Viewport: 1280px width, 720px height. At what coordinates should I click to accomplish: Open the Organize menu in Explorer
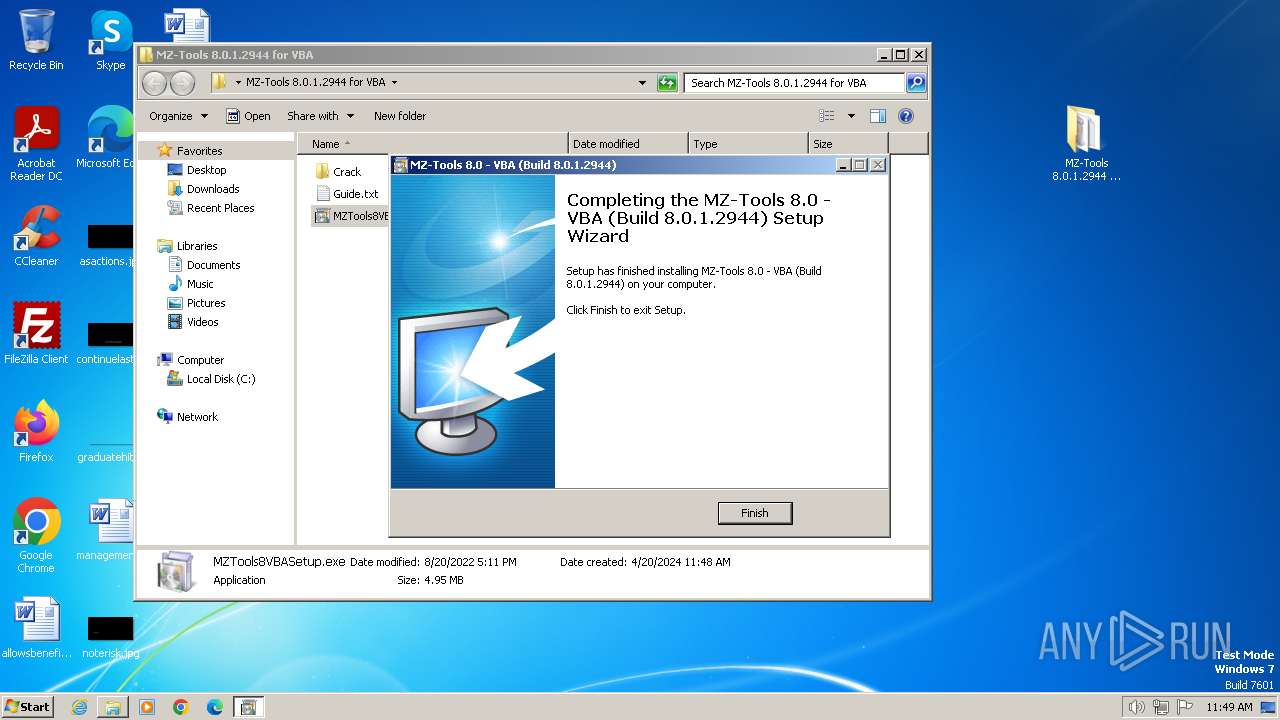click(178, 116)
